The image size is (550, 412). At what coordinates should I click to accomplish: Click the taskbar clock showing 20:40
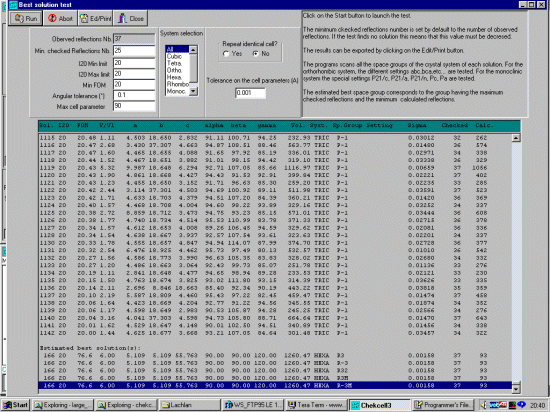coord(538,405)
